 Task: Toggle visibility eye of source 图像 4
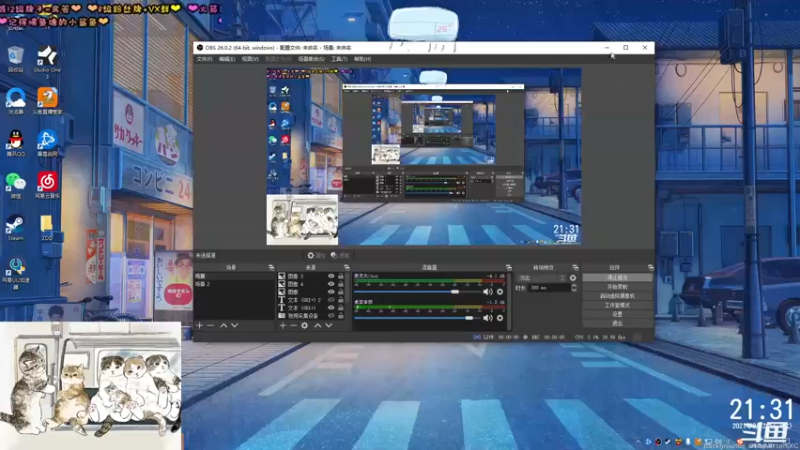[x=331, y=284]
